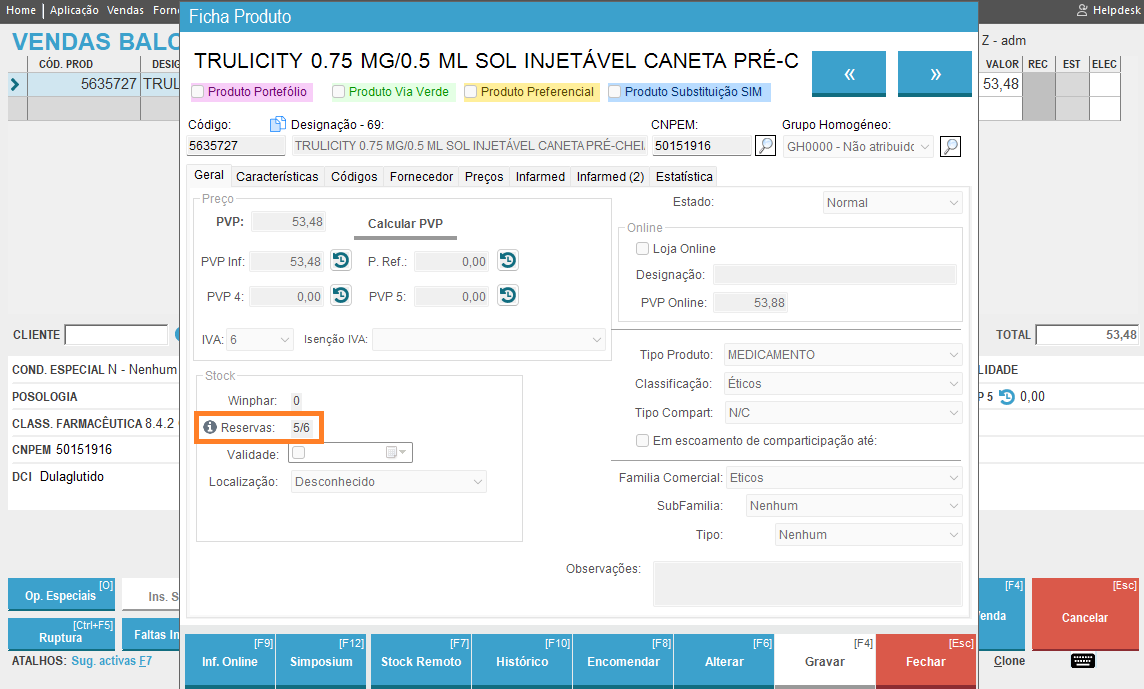The image size is (1144, 689).
Task: Open the Estatística tab
Action: [684, 177]
